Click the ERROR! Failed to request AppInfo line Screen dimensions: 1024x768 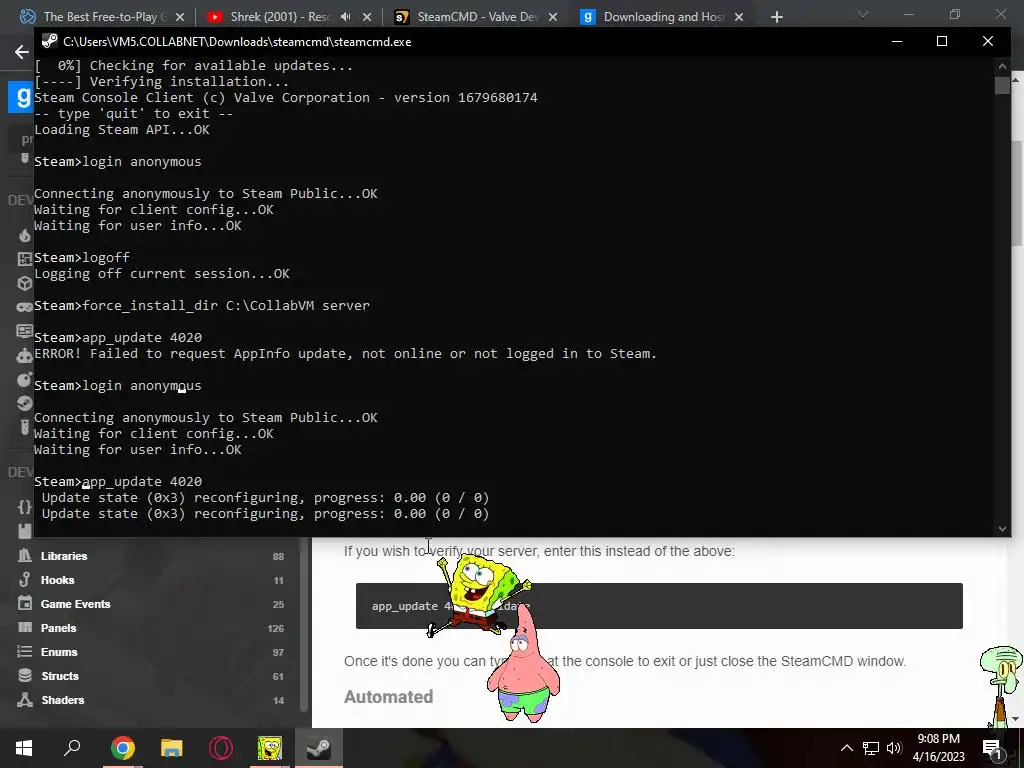tap(345, 353)
